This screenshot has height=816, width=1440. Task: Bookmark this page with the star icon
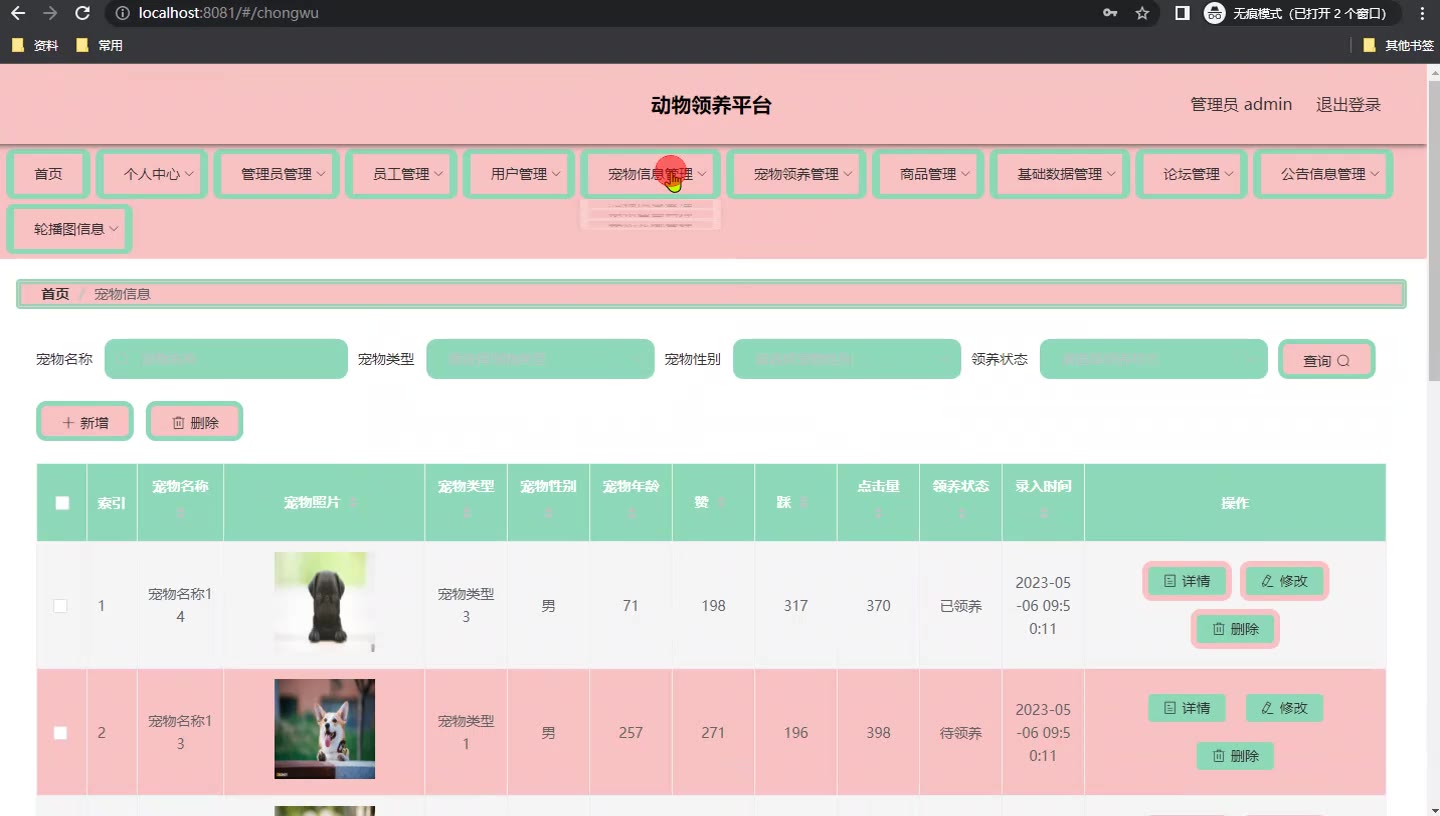click(x=1142, y=13)
